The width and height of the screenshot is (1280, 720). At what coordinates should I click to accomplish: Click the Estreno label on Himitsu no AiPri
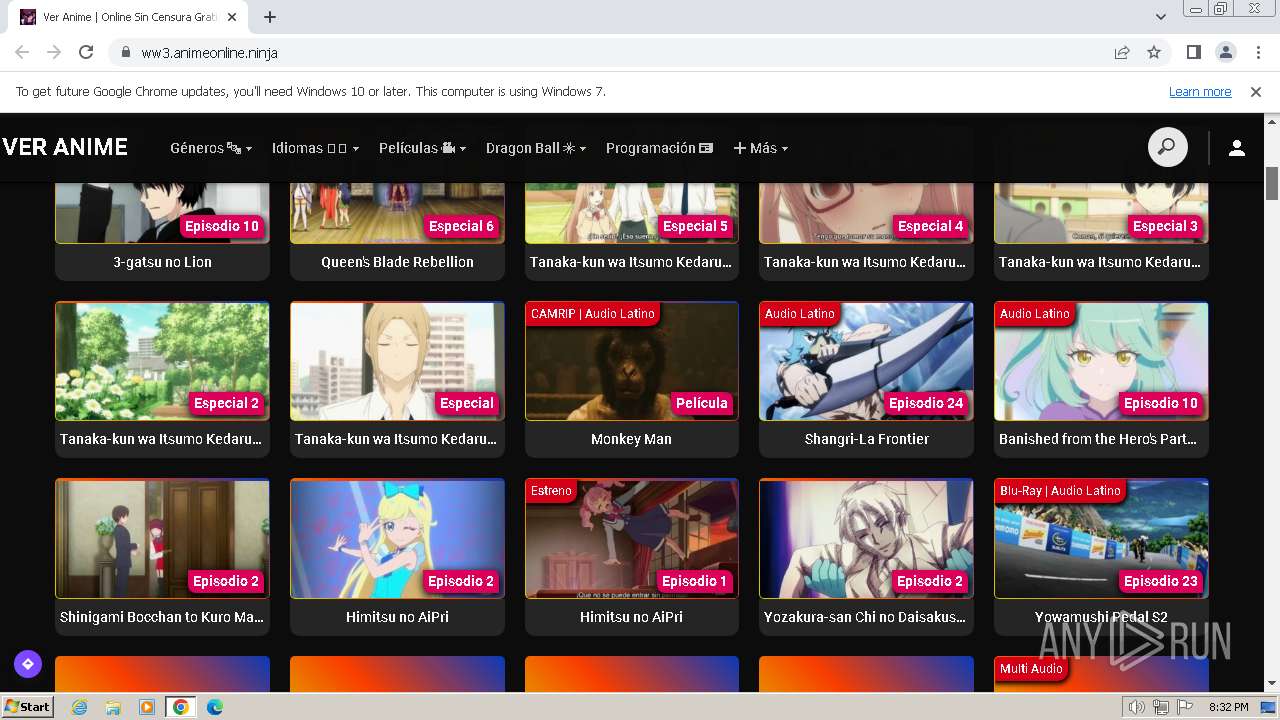point(552,491)
